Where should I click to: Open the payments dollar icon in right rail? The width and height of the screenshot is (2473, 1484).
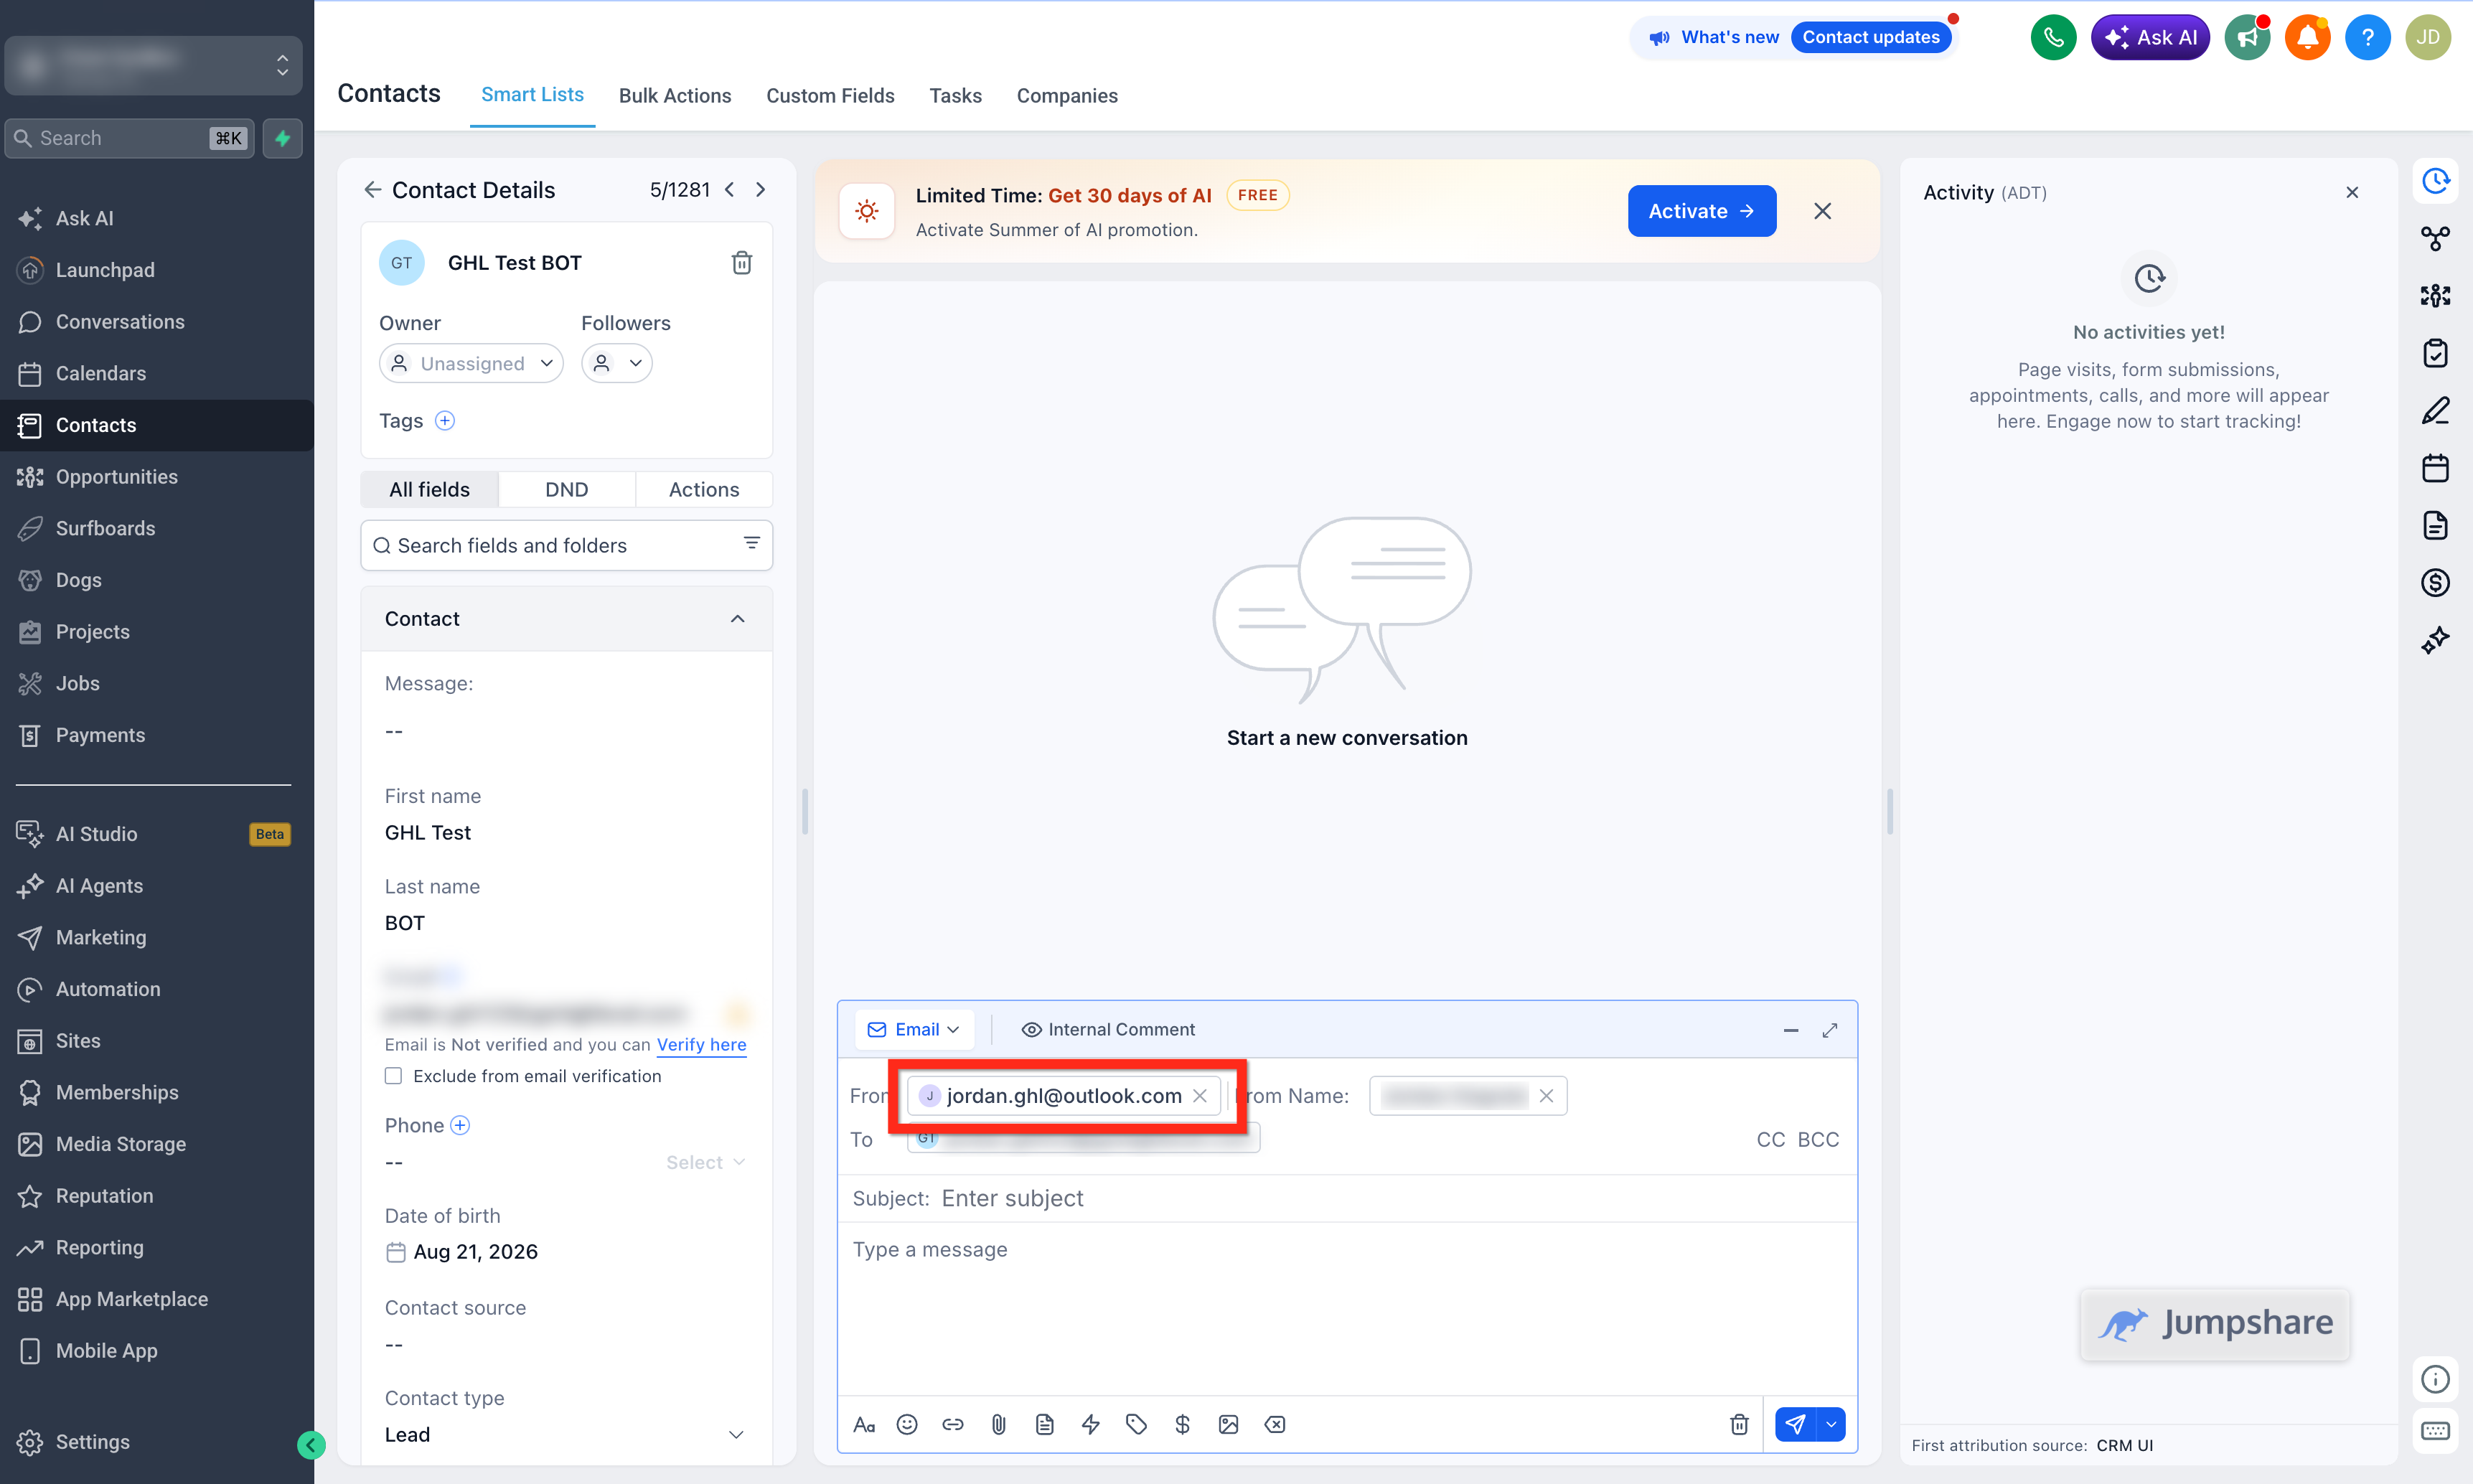[2435, 582]
